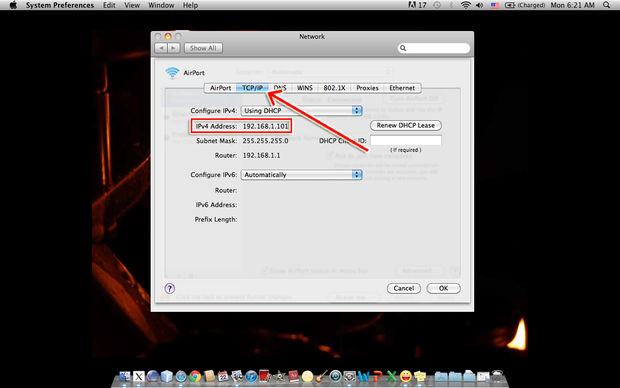Click the Show All button

point(203,48)
